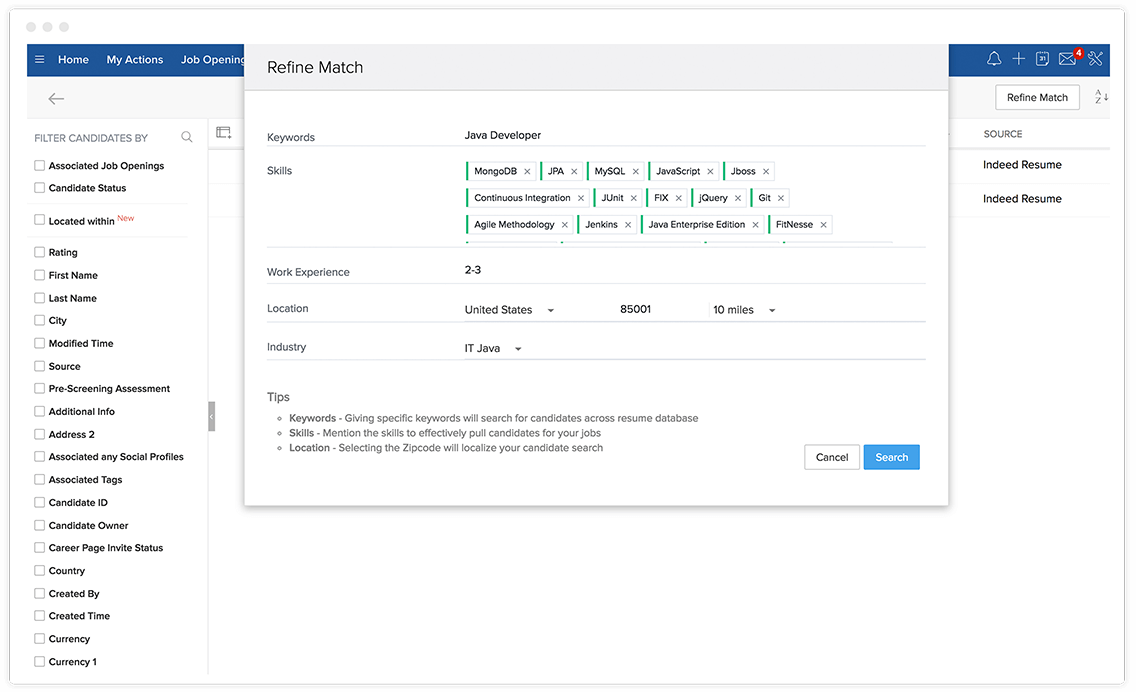1136x692 pixels.
Task: Go to the Home tab
Action: [x=73, y=60]
